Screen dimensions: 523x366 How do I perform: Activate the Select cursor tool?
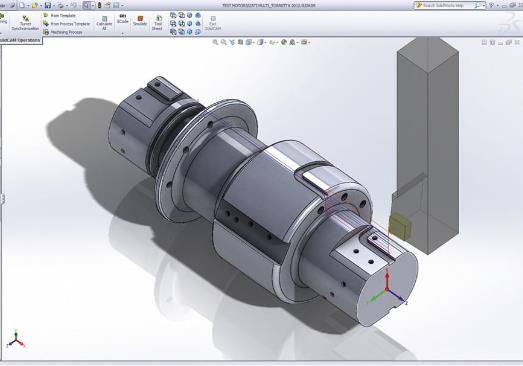[86, 5]
